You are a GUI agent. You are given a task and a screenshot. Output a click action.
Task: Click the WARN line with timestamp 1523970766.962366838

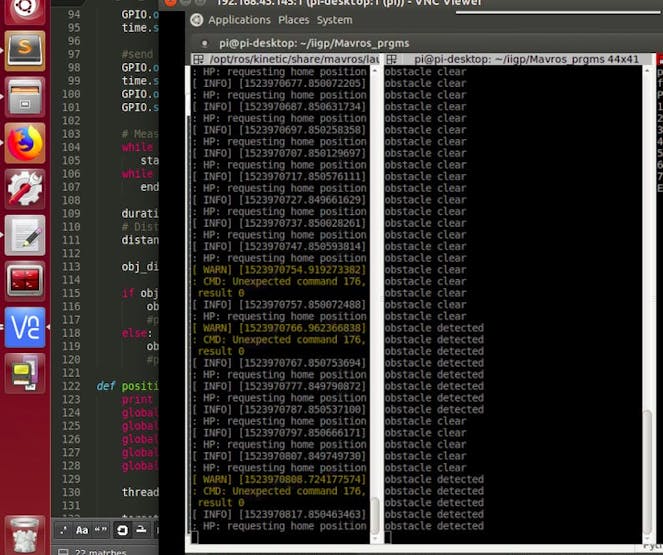(x=279, y=328)
